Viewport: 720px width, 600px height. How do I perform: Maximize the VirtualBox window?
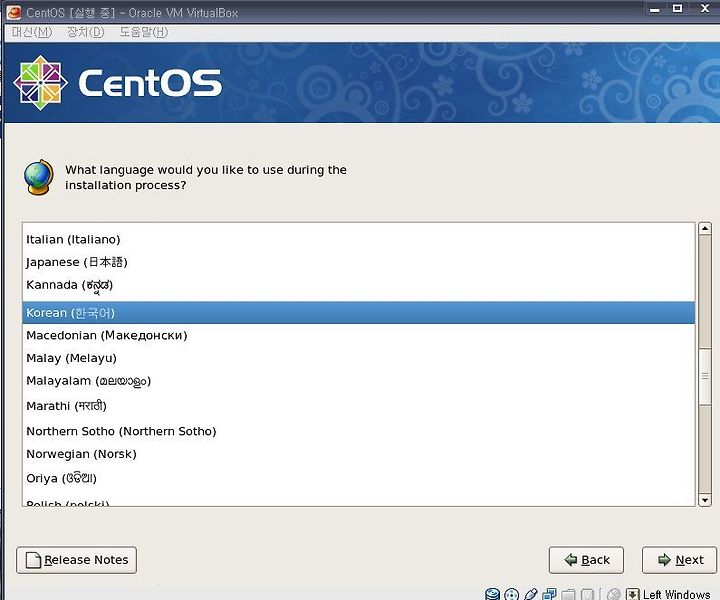click(x=677, y=8)
